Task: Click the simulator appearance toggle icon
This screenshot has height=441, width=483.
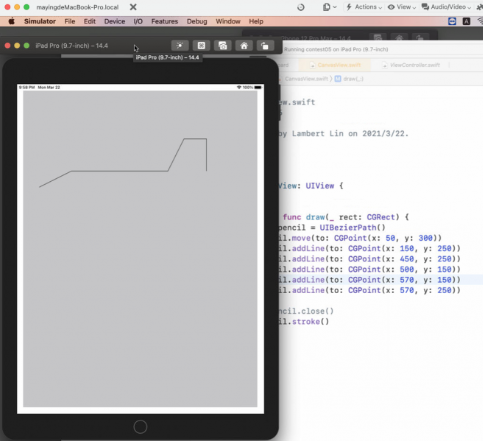Action: pos(180,46)
